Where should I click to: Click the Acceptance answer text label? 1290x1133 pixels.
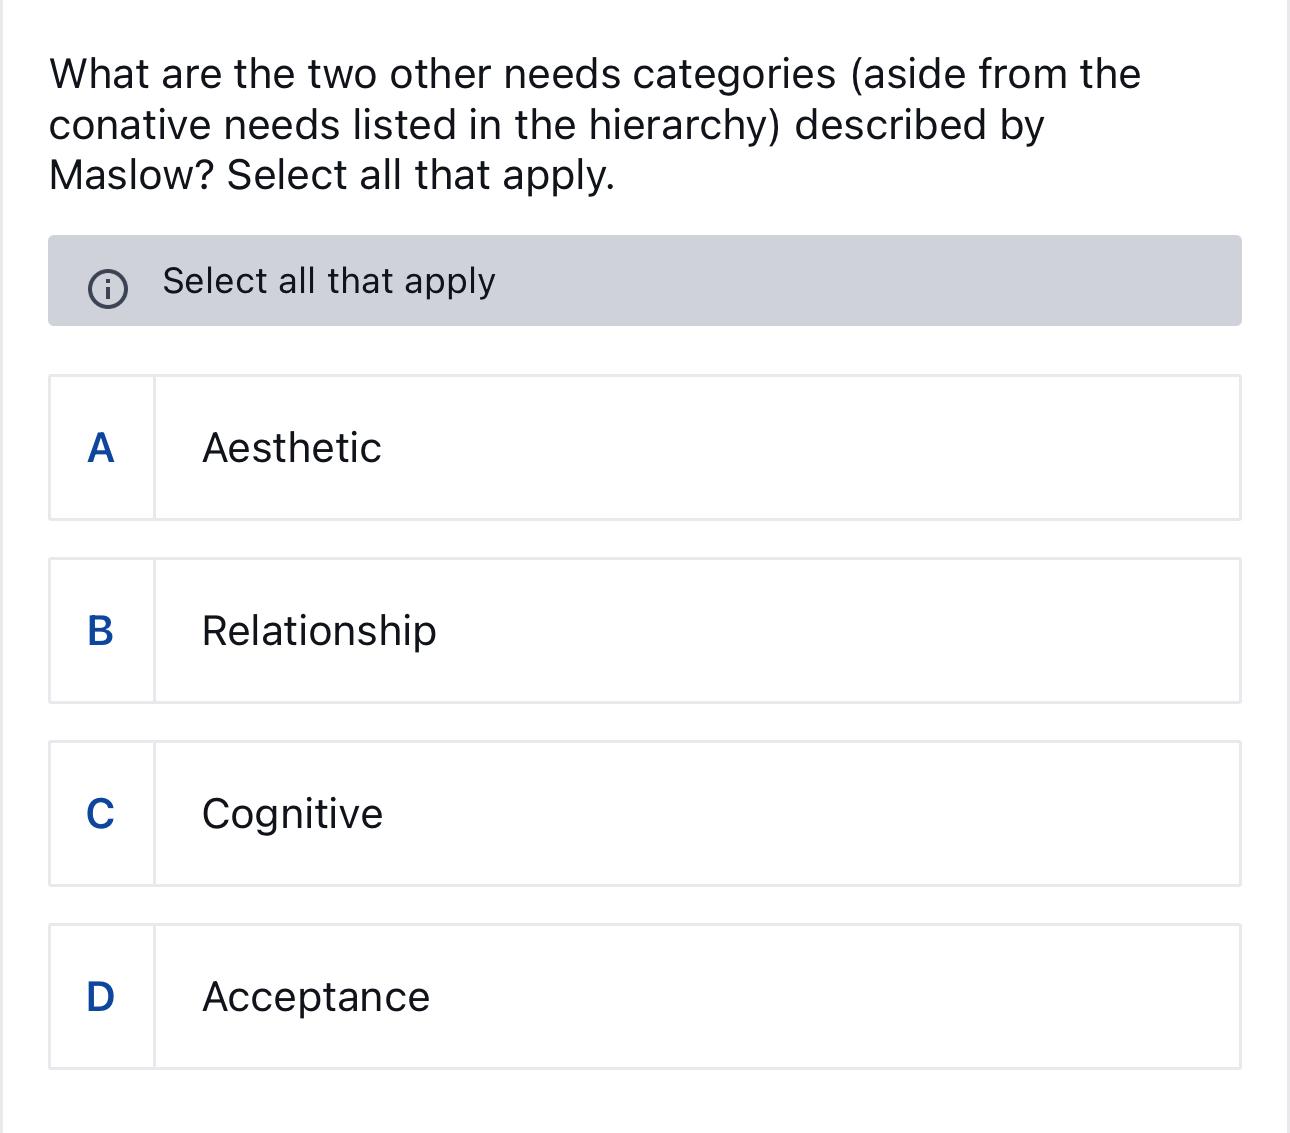[315, 996]
